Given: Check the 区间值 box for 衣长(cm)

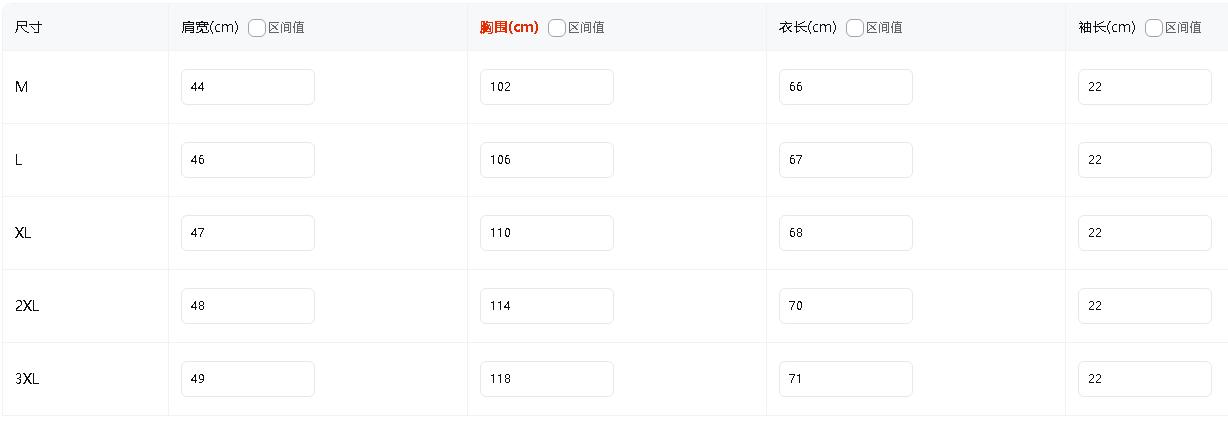Looking at the screenshot, I should click(x=855, y=28).
